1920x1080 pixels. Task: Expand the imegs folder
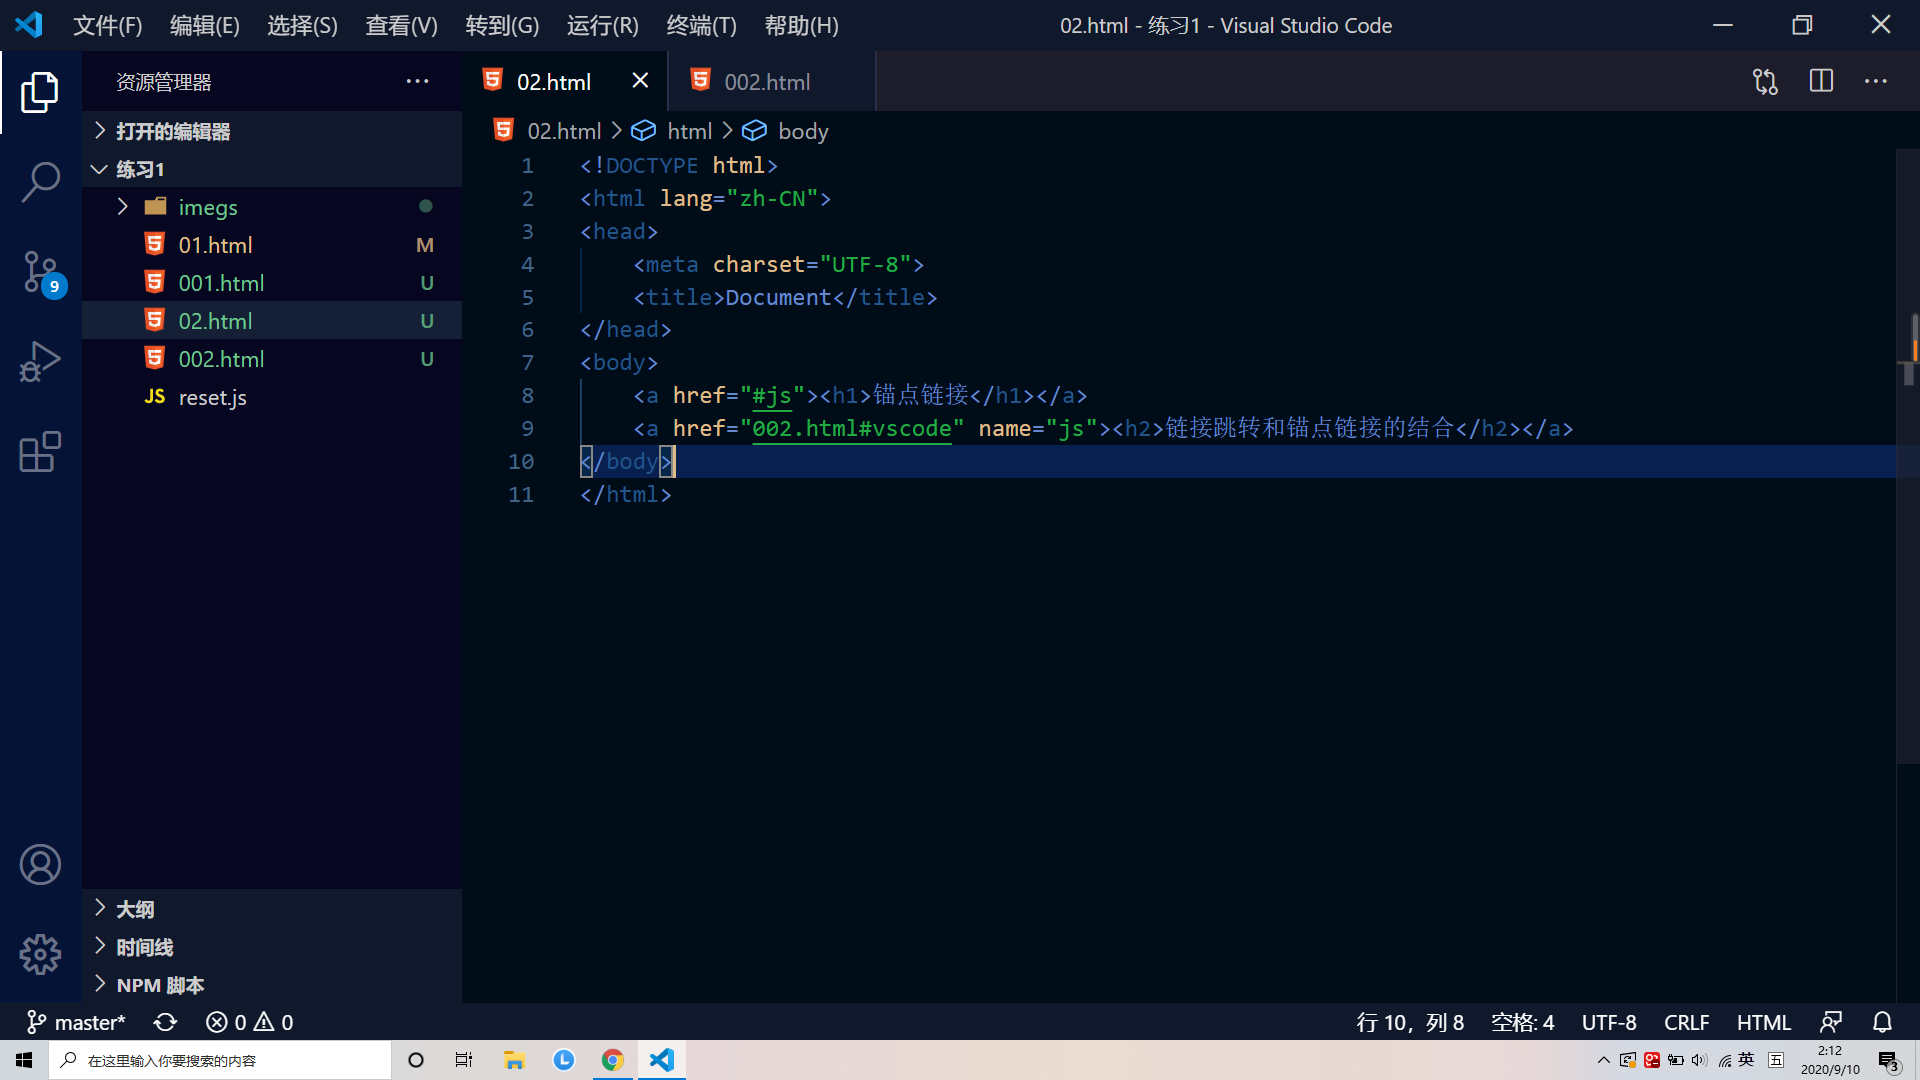pos(272,207)
